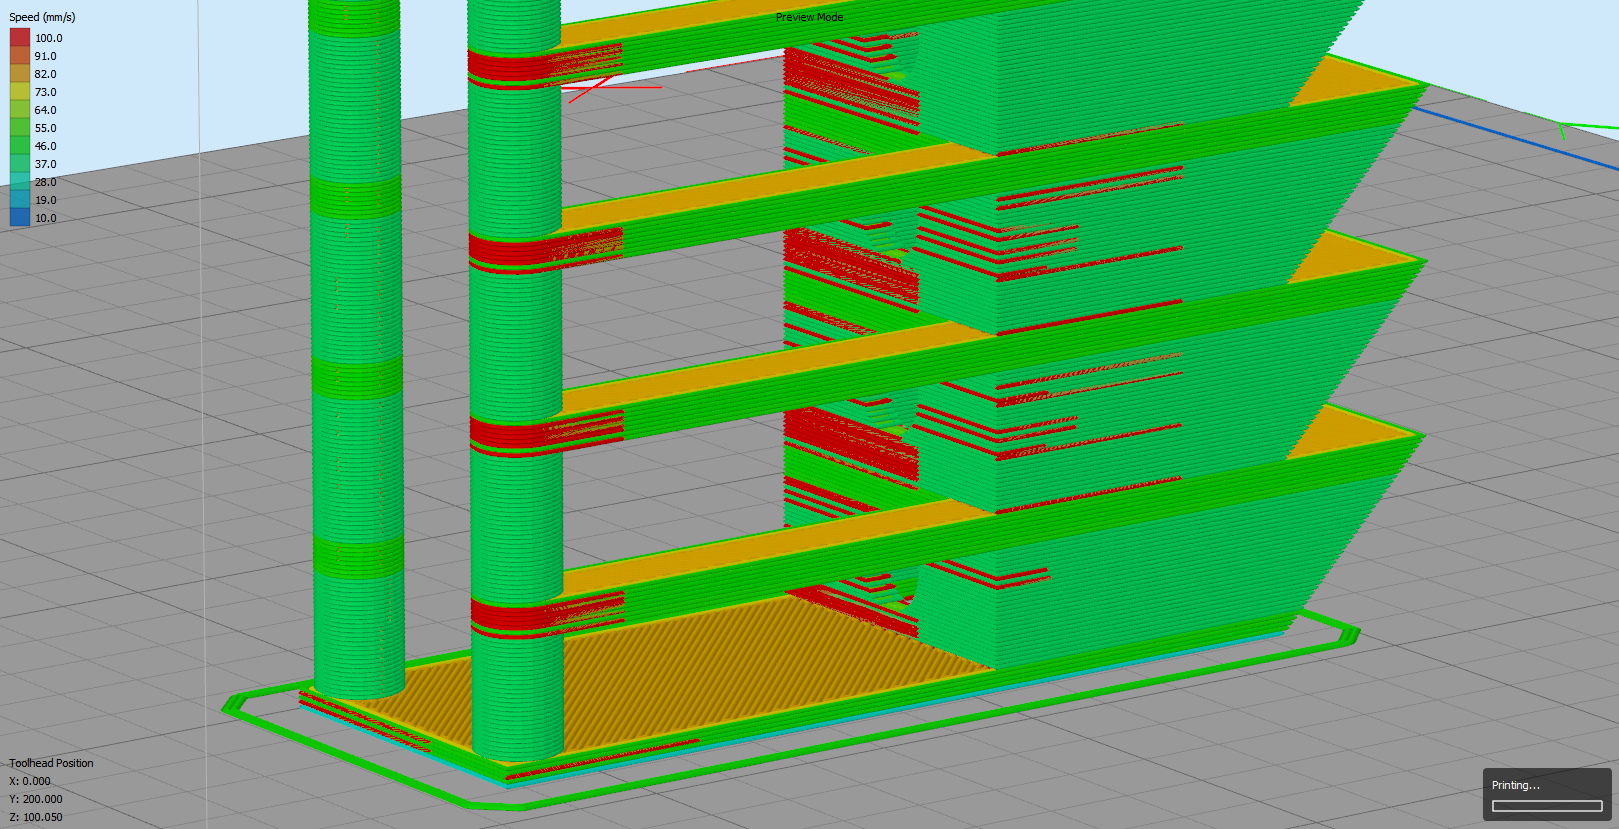Click the Toolhead Position heading

(51, 763)
